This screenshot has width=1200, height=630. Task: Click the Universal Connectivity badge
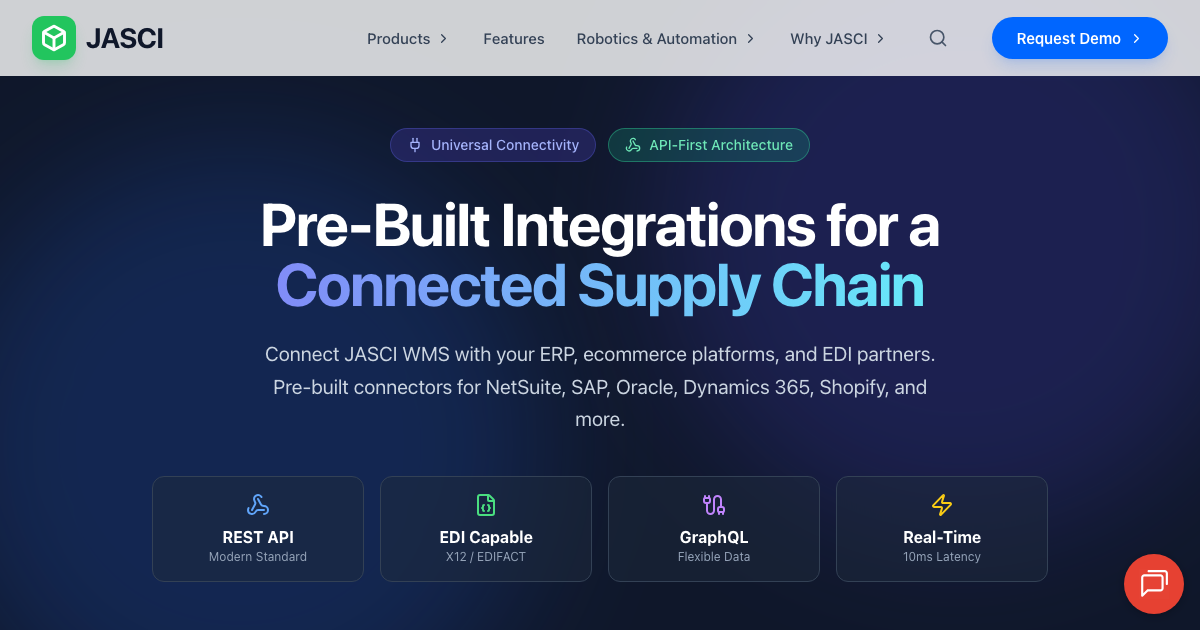tap(492, 145)
